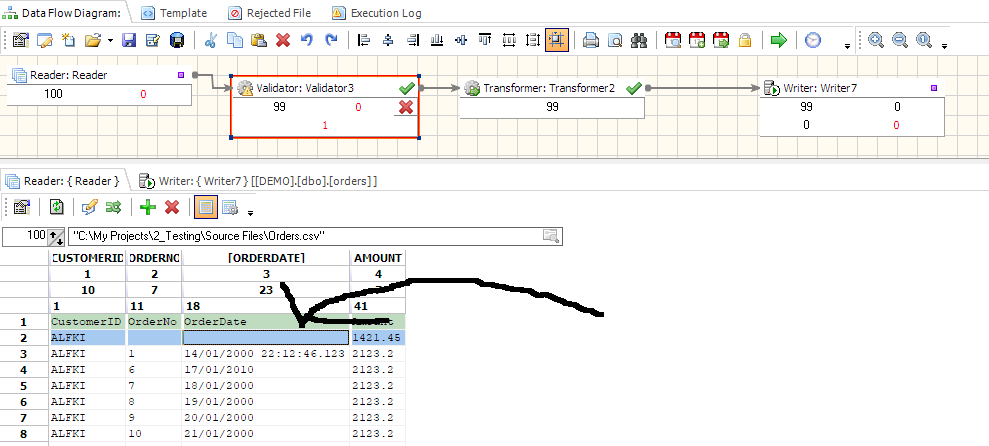Click the green shuffle arrows icon
Screen dimensions: 989x446
[114, 207]
